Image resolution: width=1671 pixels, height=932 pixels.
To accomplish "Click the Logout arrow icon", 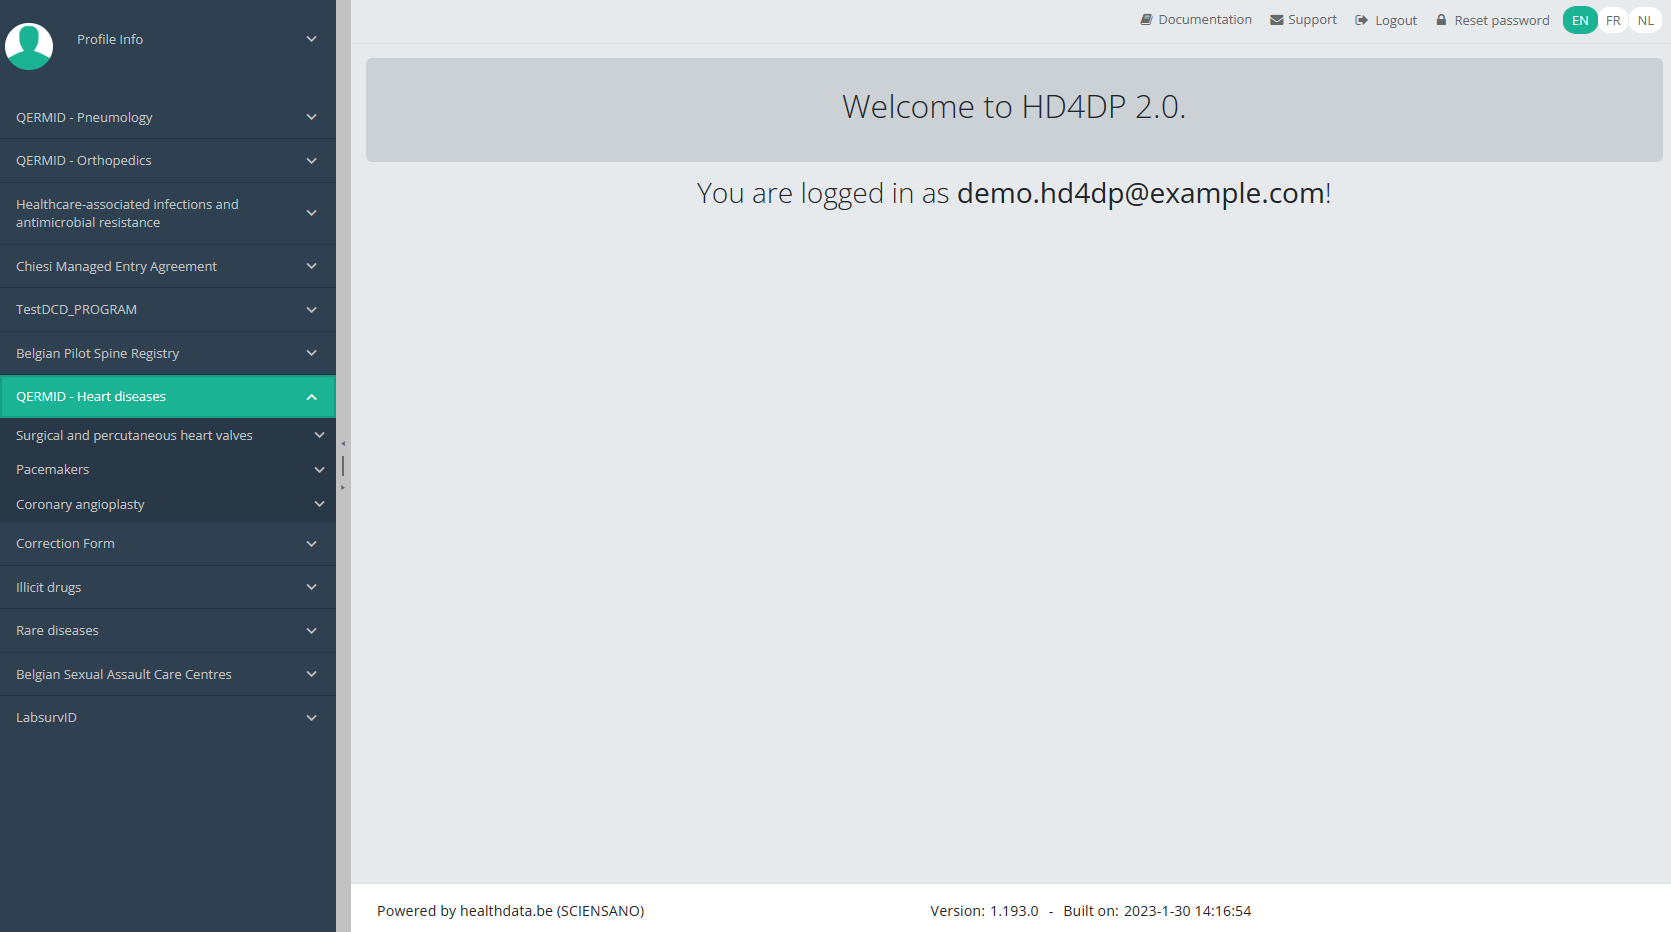I will click(1361, 20).
